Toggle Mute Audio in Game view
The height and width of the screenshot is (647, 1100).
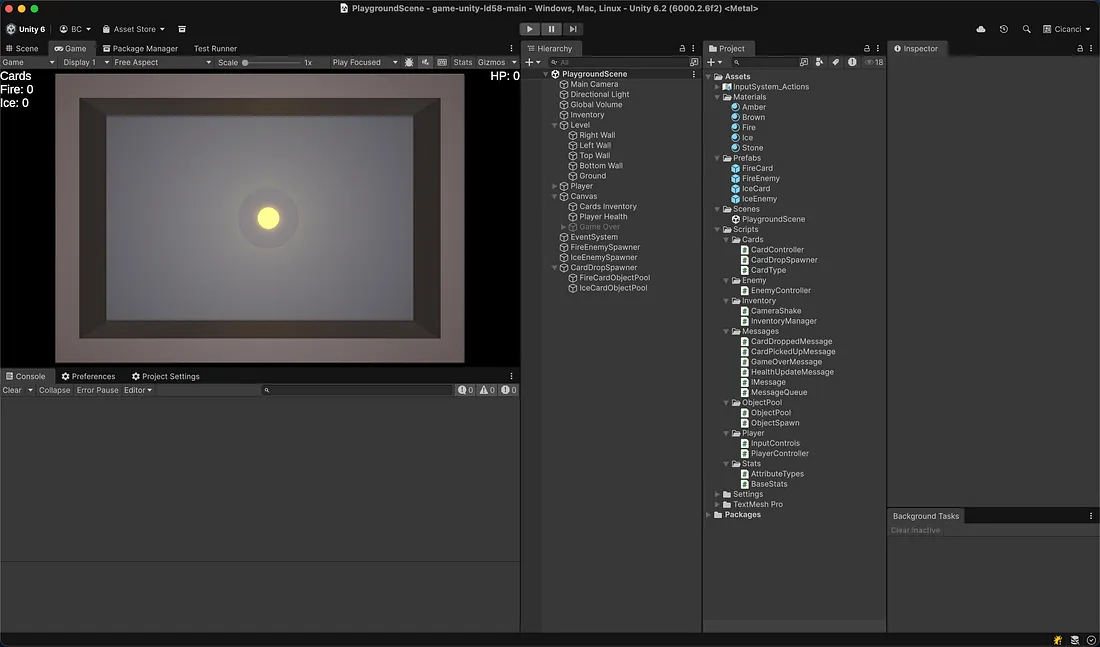pyautogui.click(x=425, y=62)
